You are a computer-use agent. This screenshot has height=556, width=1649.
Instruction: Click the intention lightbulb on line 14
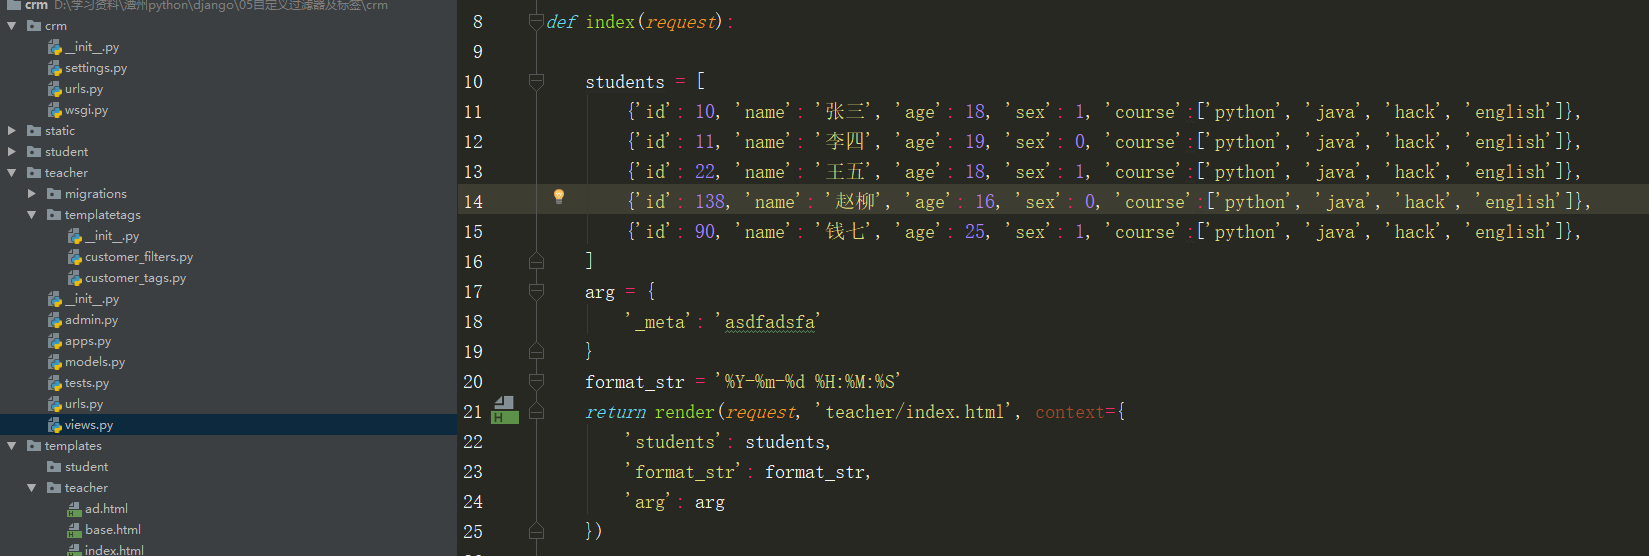(x=559, y=197)
